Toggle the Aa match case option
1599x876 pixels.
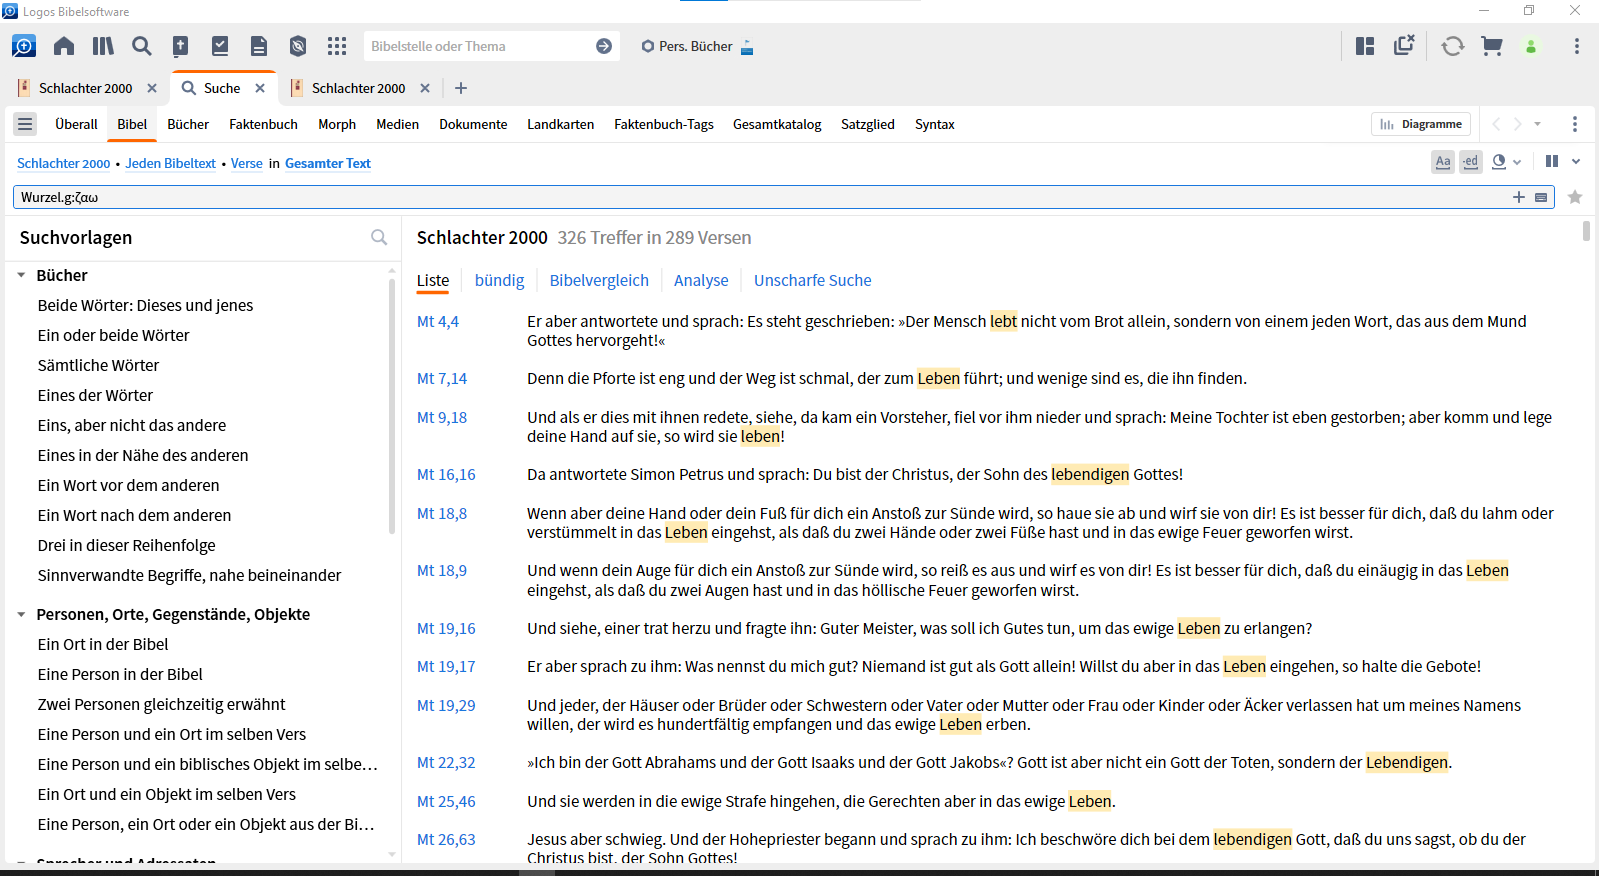tap(1443, 161)
